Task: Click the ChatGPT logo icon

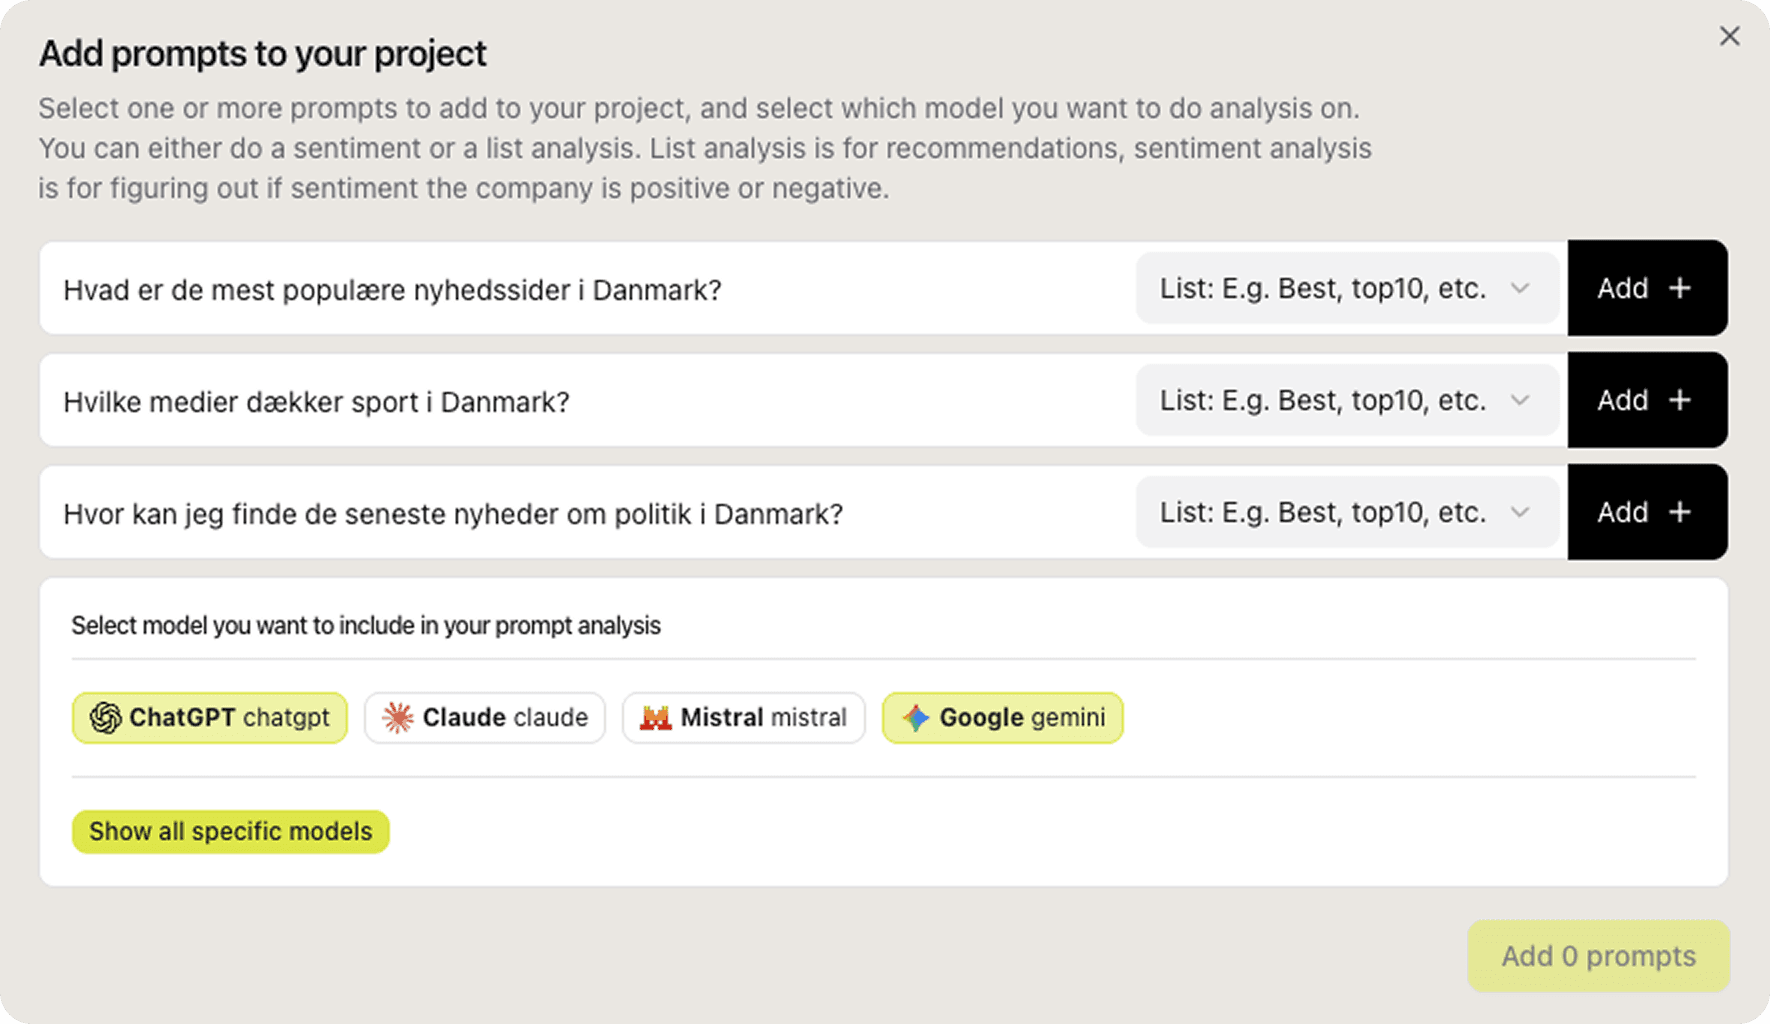Action: 105,718
